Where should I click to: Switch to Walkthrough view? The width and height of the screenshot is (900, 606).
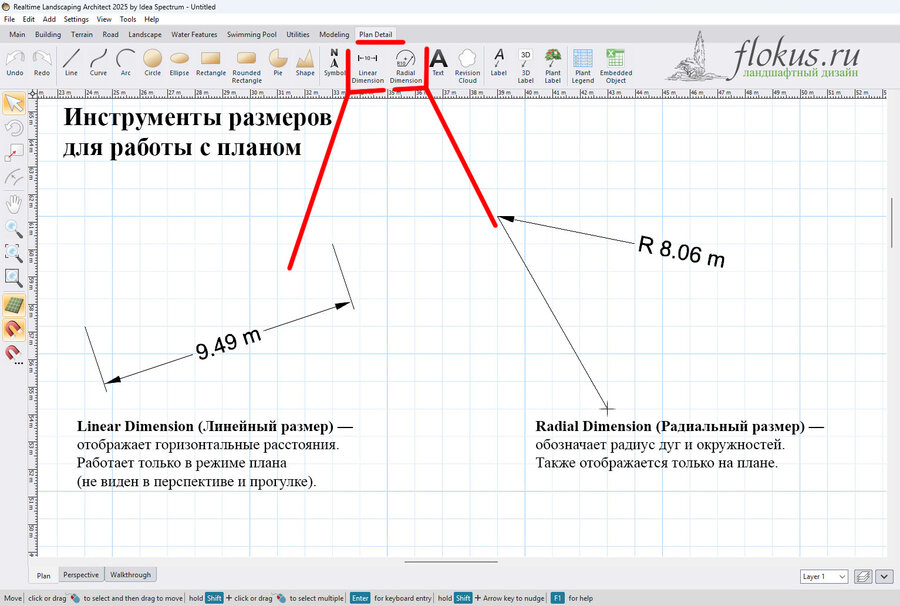130,574
